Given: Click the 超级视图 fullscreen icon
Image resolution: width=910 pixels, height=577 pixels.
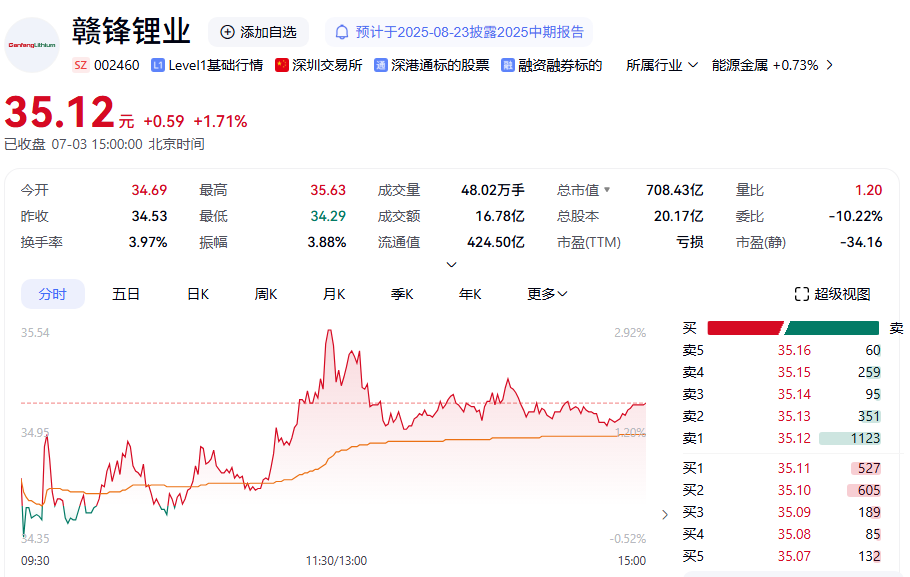Looking at the screenshot, I should (801, 294).
